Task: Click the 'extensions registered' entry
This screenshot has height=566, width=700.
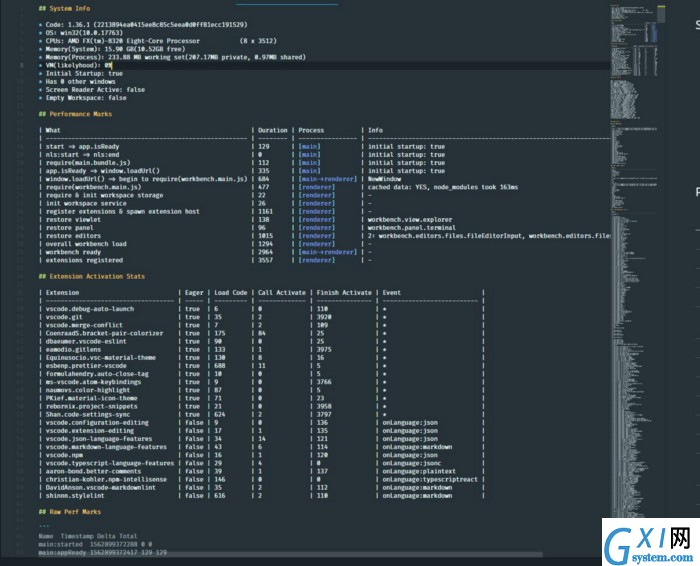Action: [x=84, y=260]
